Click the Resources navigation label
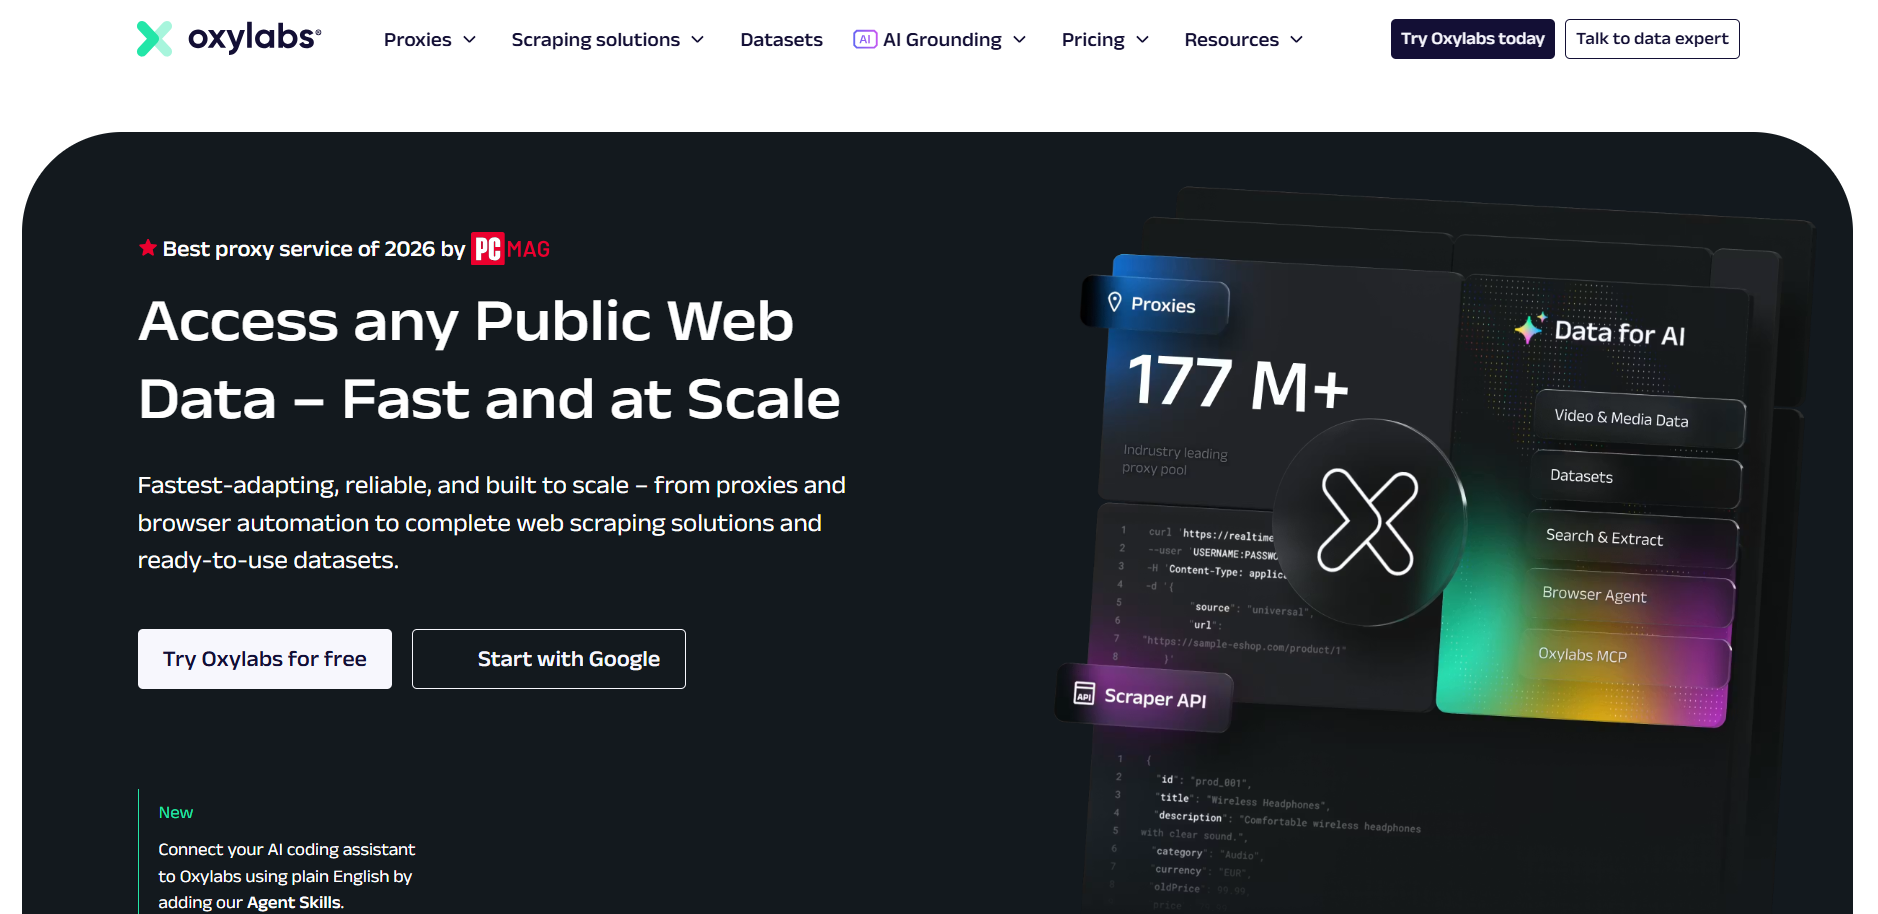 tap(1231, 40)
